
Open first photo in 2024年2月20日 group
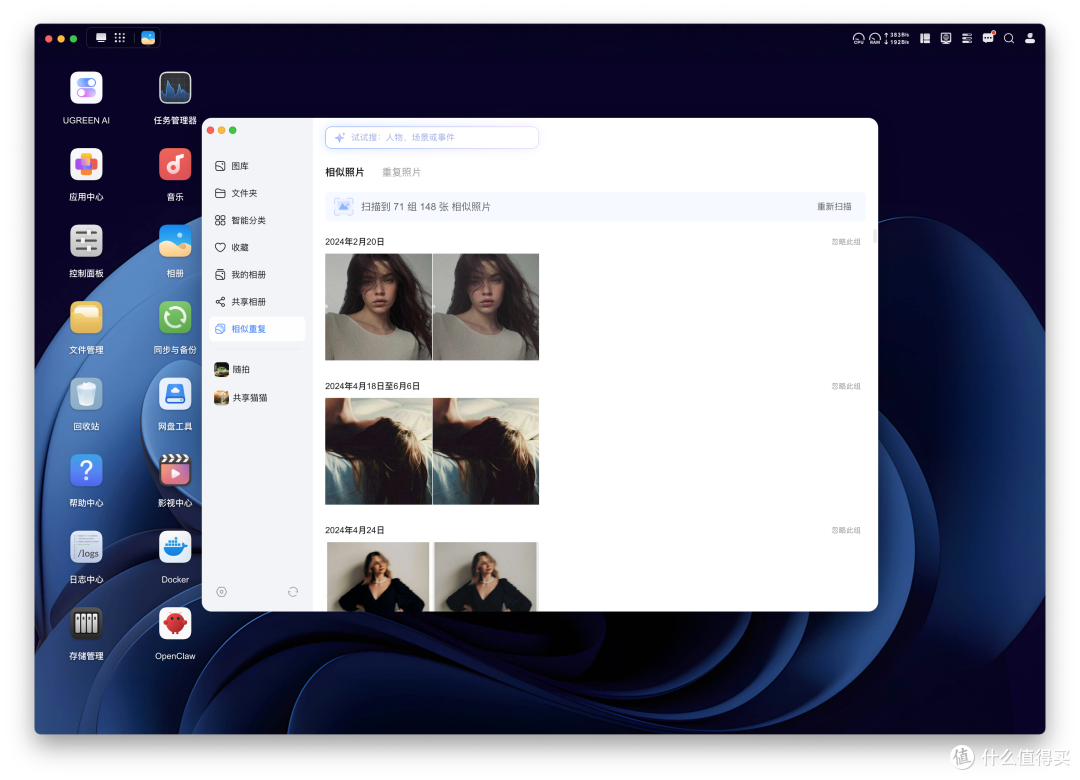click(x=378, y=307)
